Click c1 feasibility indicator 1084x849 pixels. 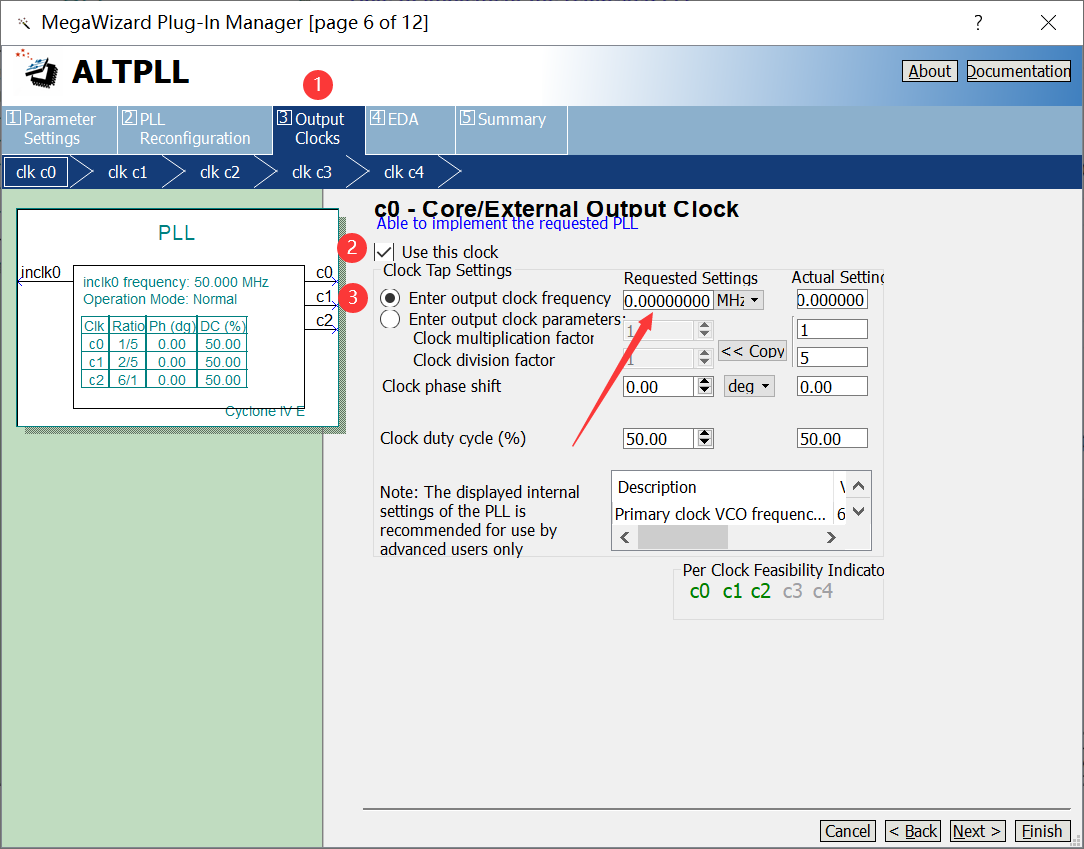point(732,592)
